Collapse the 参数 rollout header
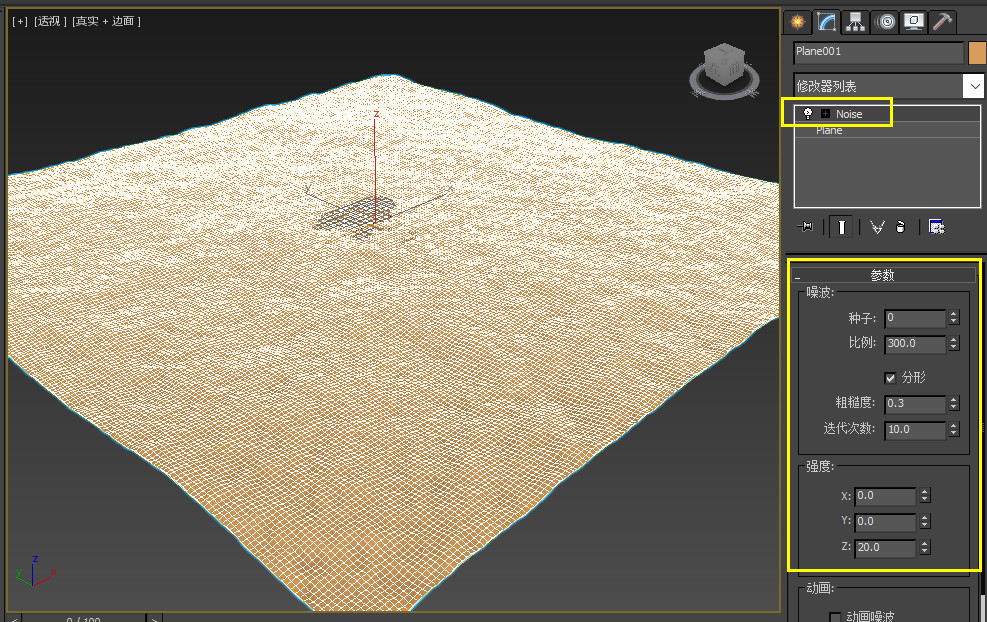 click(883, 275)
